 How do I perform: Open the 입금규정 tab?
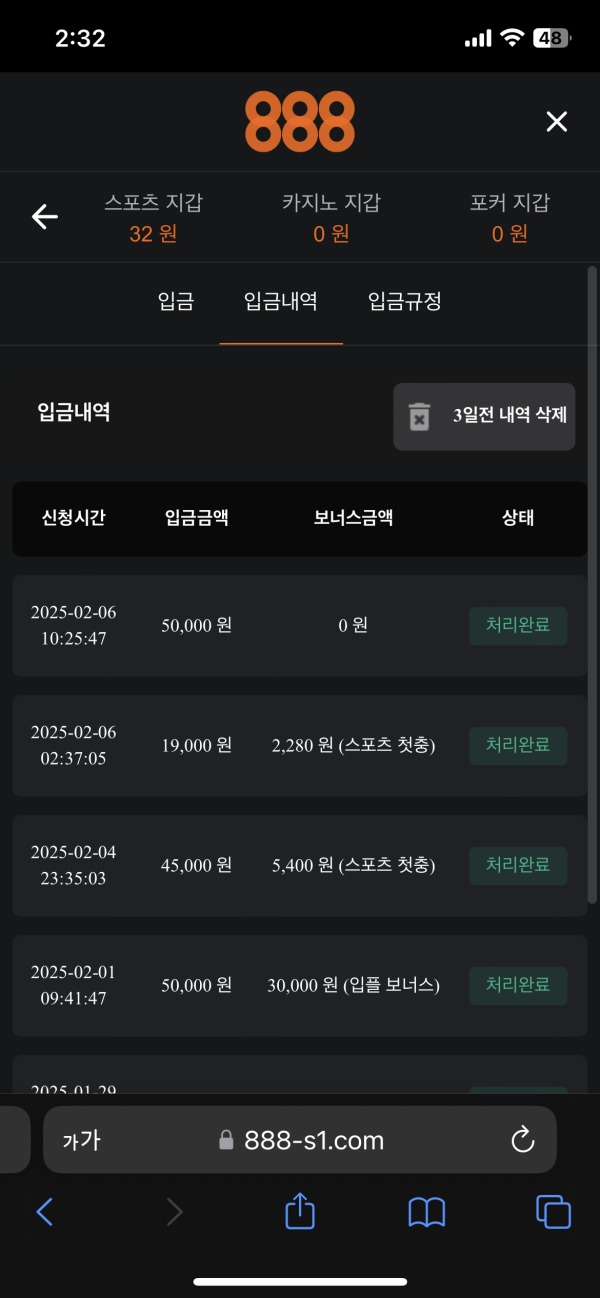coord(403,303)
